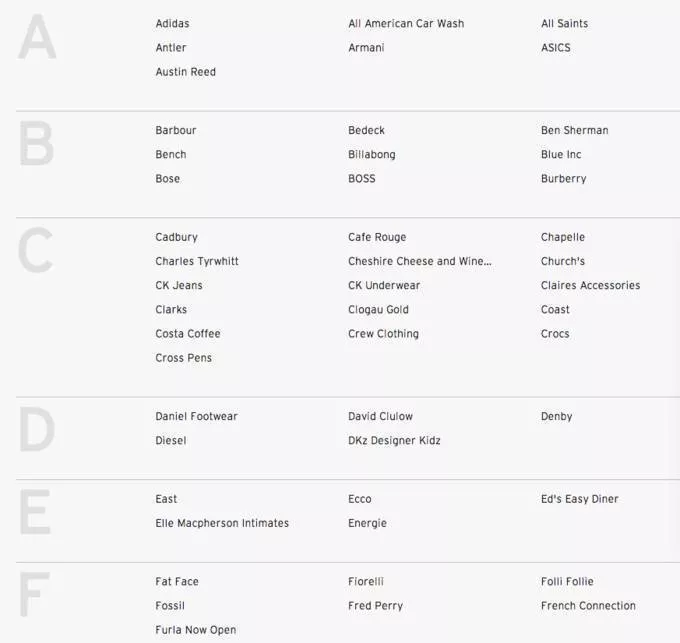Open Ed's Easy Diner link

pyautogui.click(x=579, y=500)
